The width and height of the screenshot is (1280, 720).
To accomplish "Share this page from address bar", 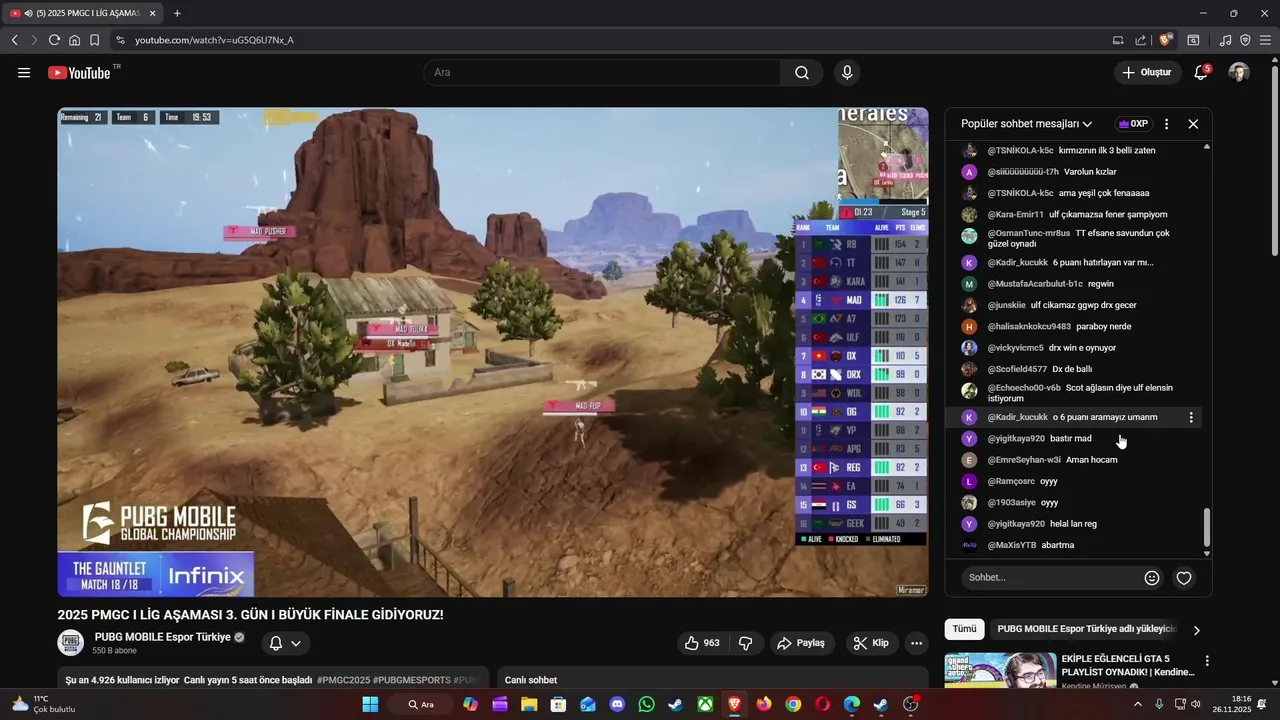I will click(1141, 40).
